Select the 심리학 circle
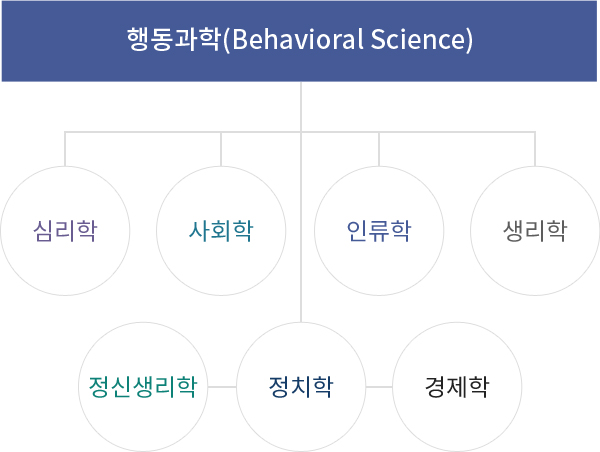 [x=65, y=231]
